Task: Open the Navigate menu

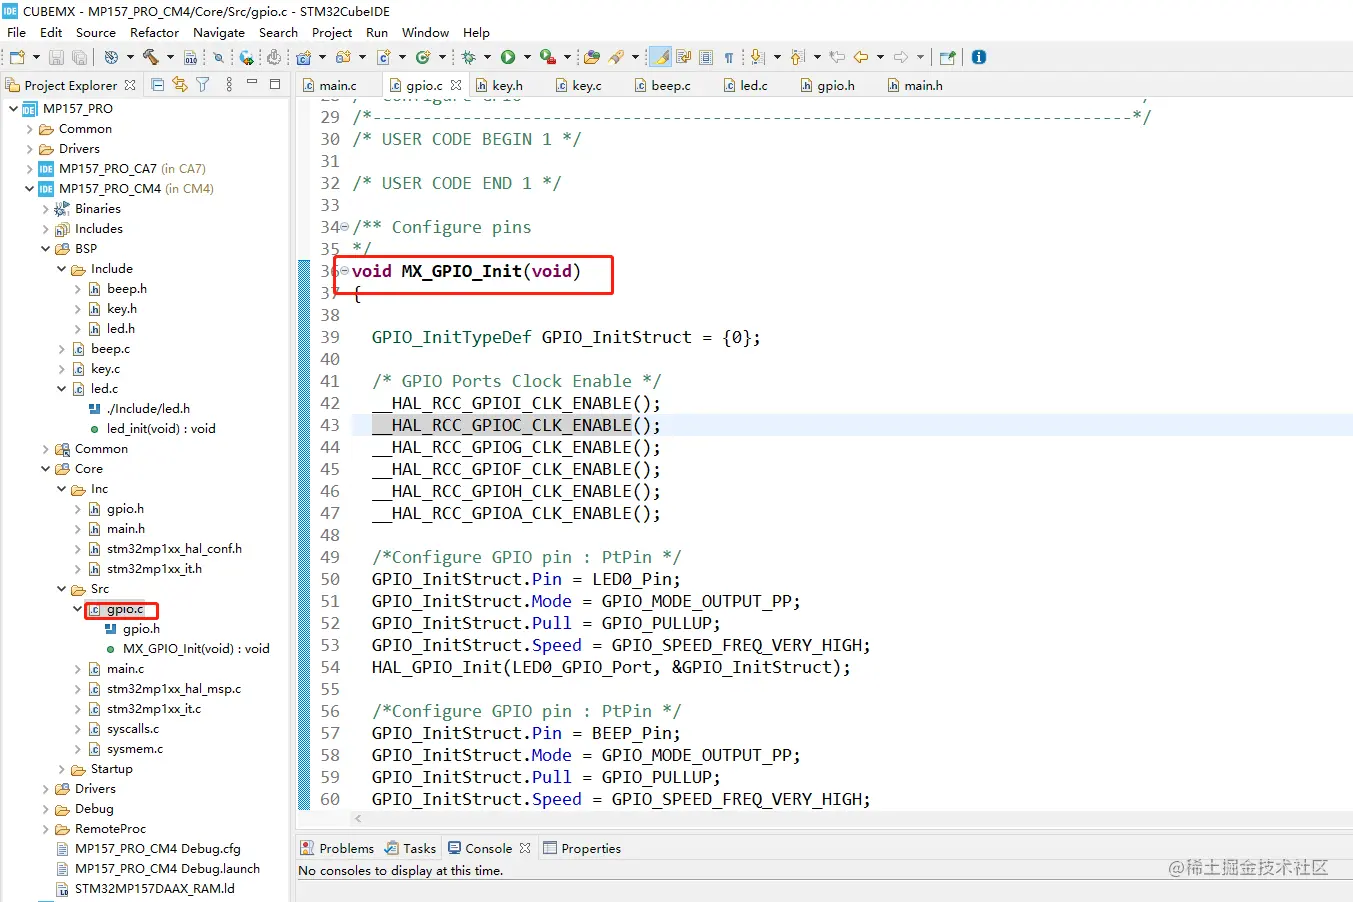Action: coord(219,32)
